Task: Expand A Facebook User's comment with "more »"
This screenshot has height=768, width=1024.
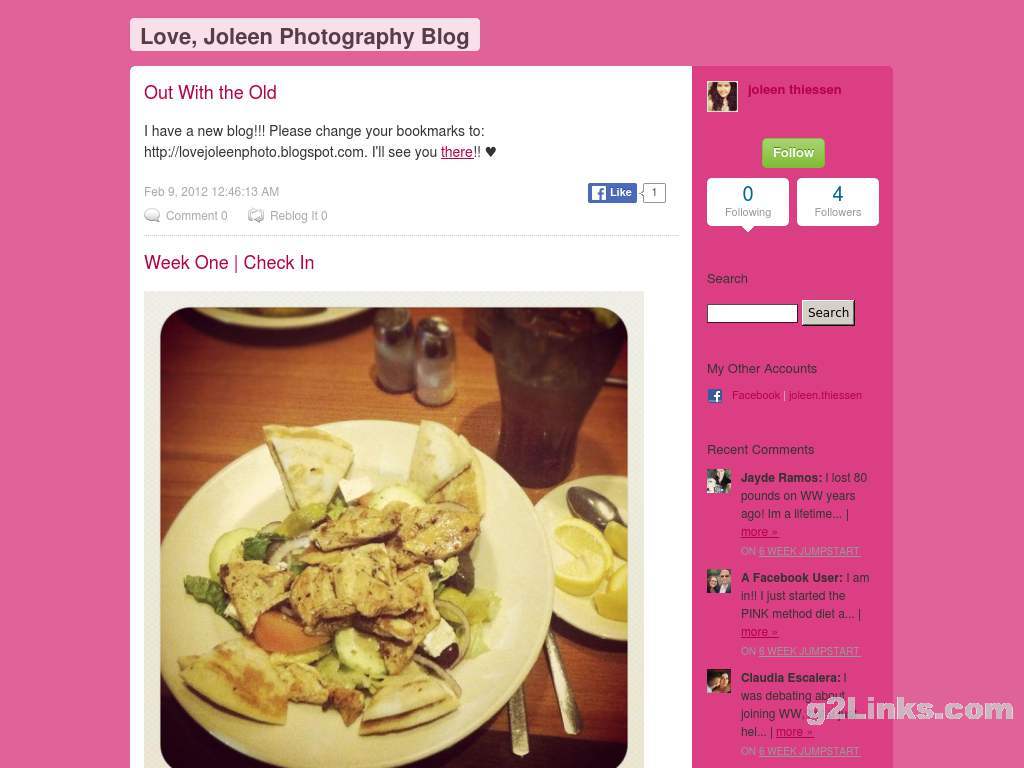Action: 759,632
